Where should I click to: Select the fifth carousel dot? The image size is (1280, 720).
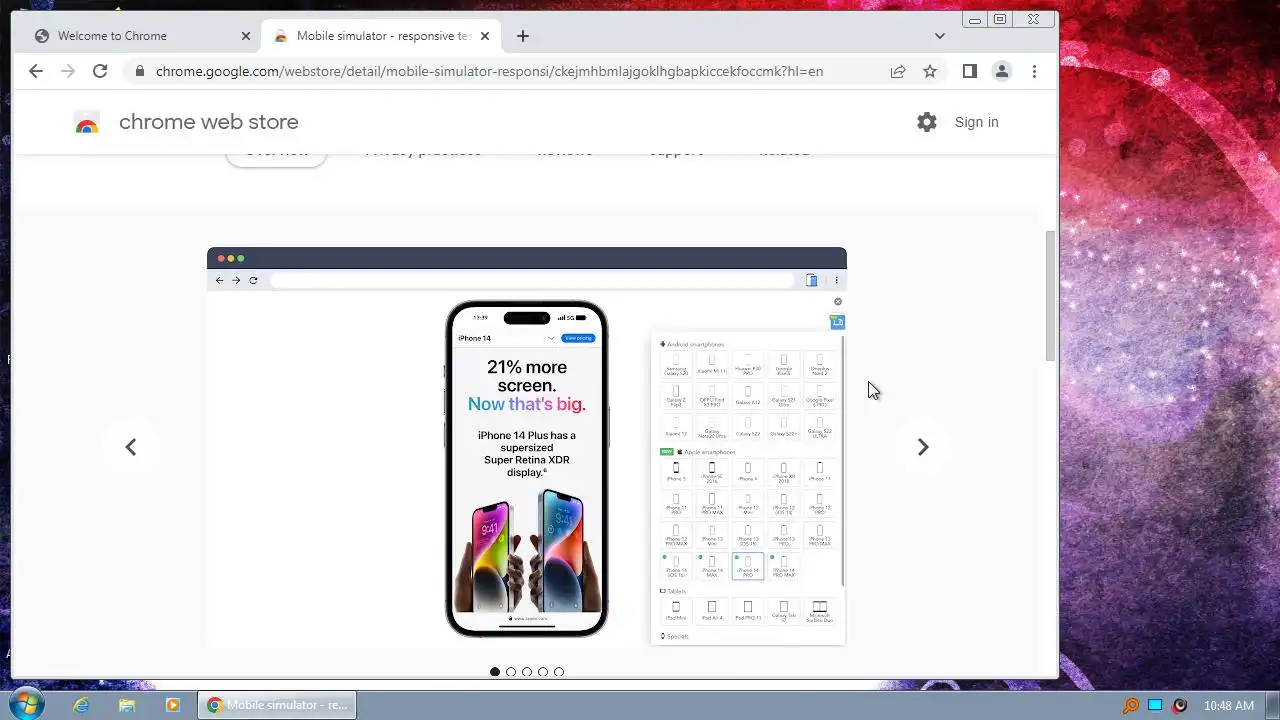(559, 672)
